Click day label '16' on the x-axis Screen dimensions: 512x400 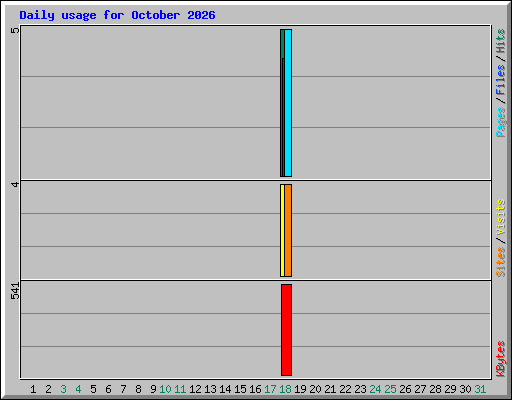pos(255,389)
